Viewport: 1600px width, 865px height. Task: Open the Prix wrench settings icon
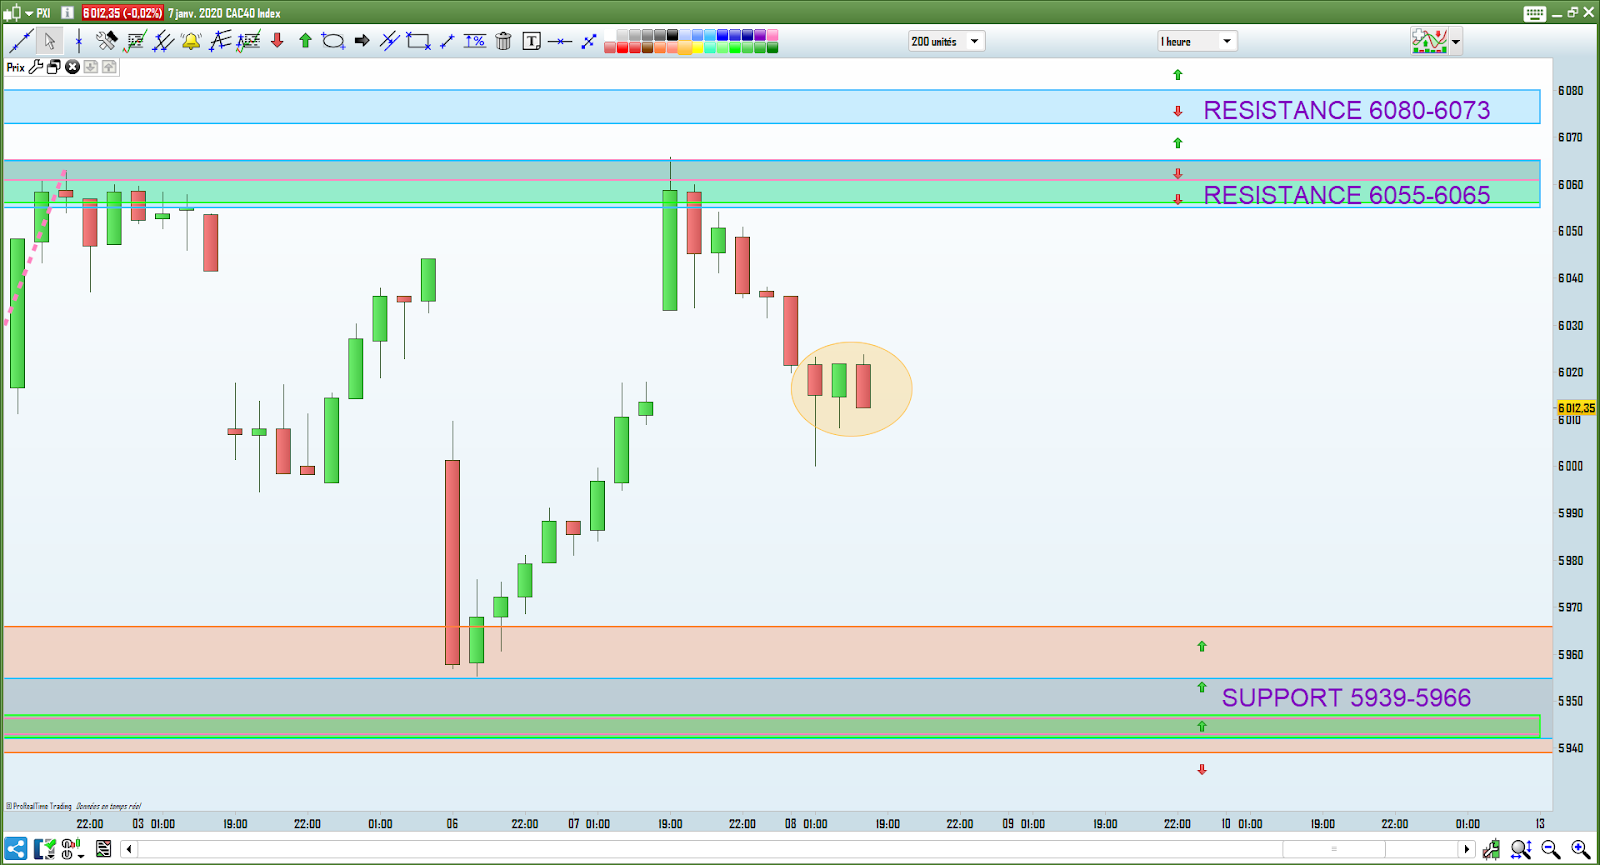coord(36,67)
